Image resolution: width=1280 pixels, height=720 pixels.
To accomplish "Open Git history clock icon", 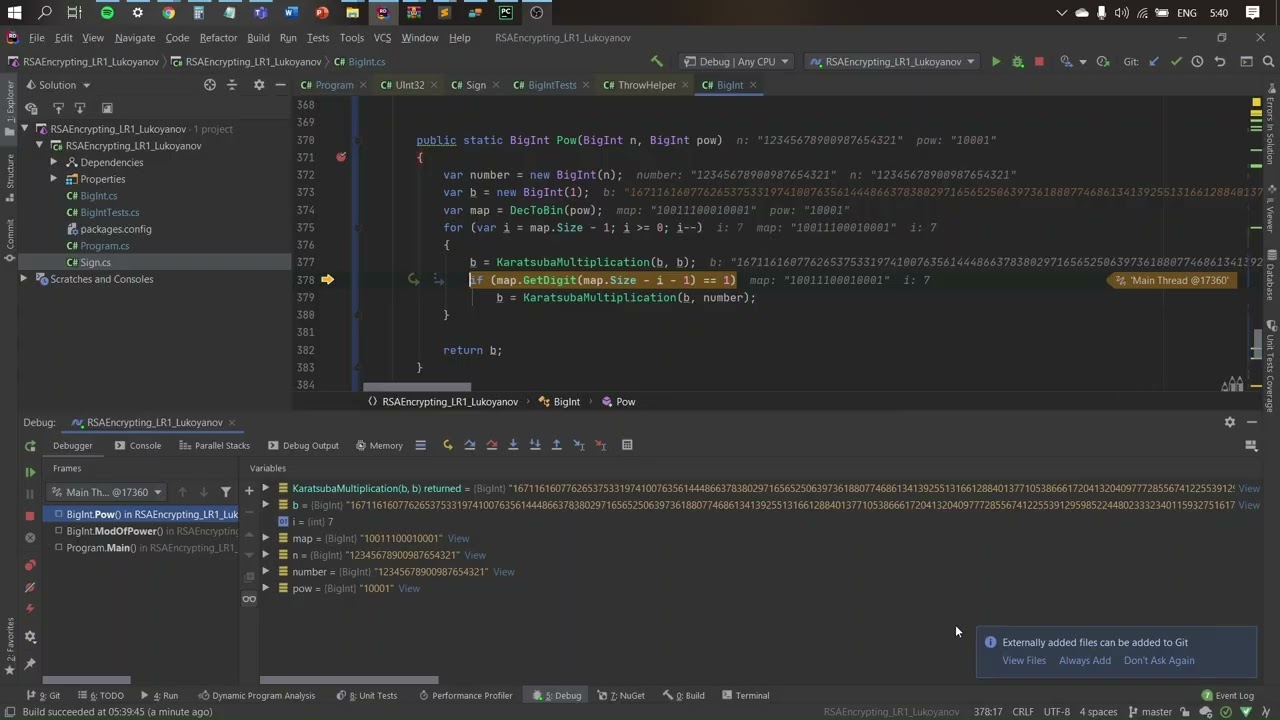I will 1198,61.
